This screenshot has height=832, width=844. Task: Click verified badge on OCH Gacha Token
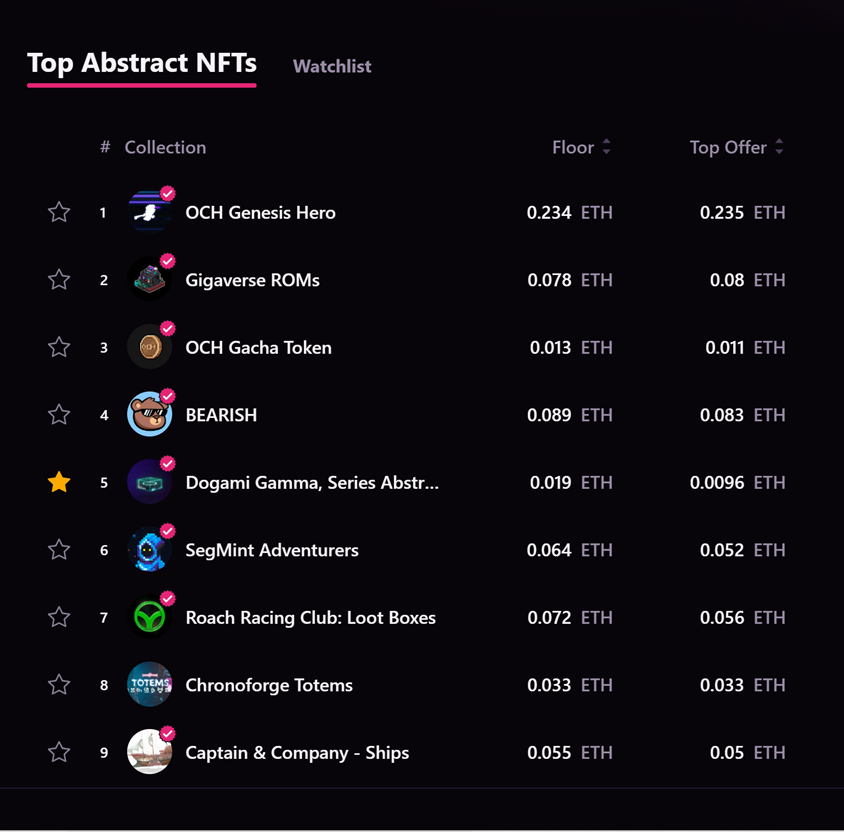click(168, 328)
